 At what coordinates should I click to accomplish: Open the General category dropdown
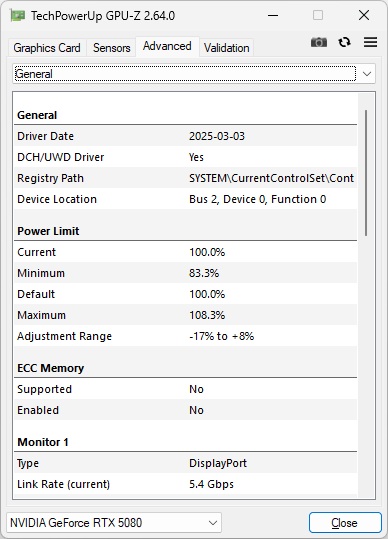coord(194,74)
